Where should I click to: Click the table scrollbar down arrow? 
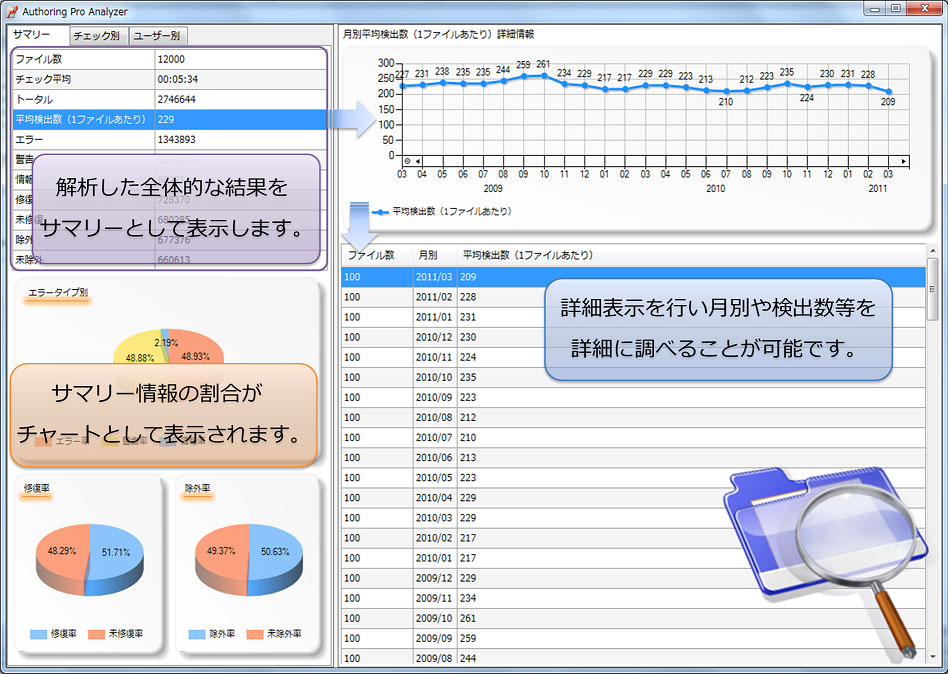click(x=932, y=657)
